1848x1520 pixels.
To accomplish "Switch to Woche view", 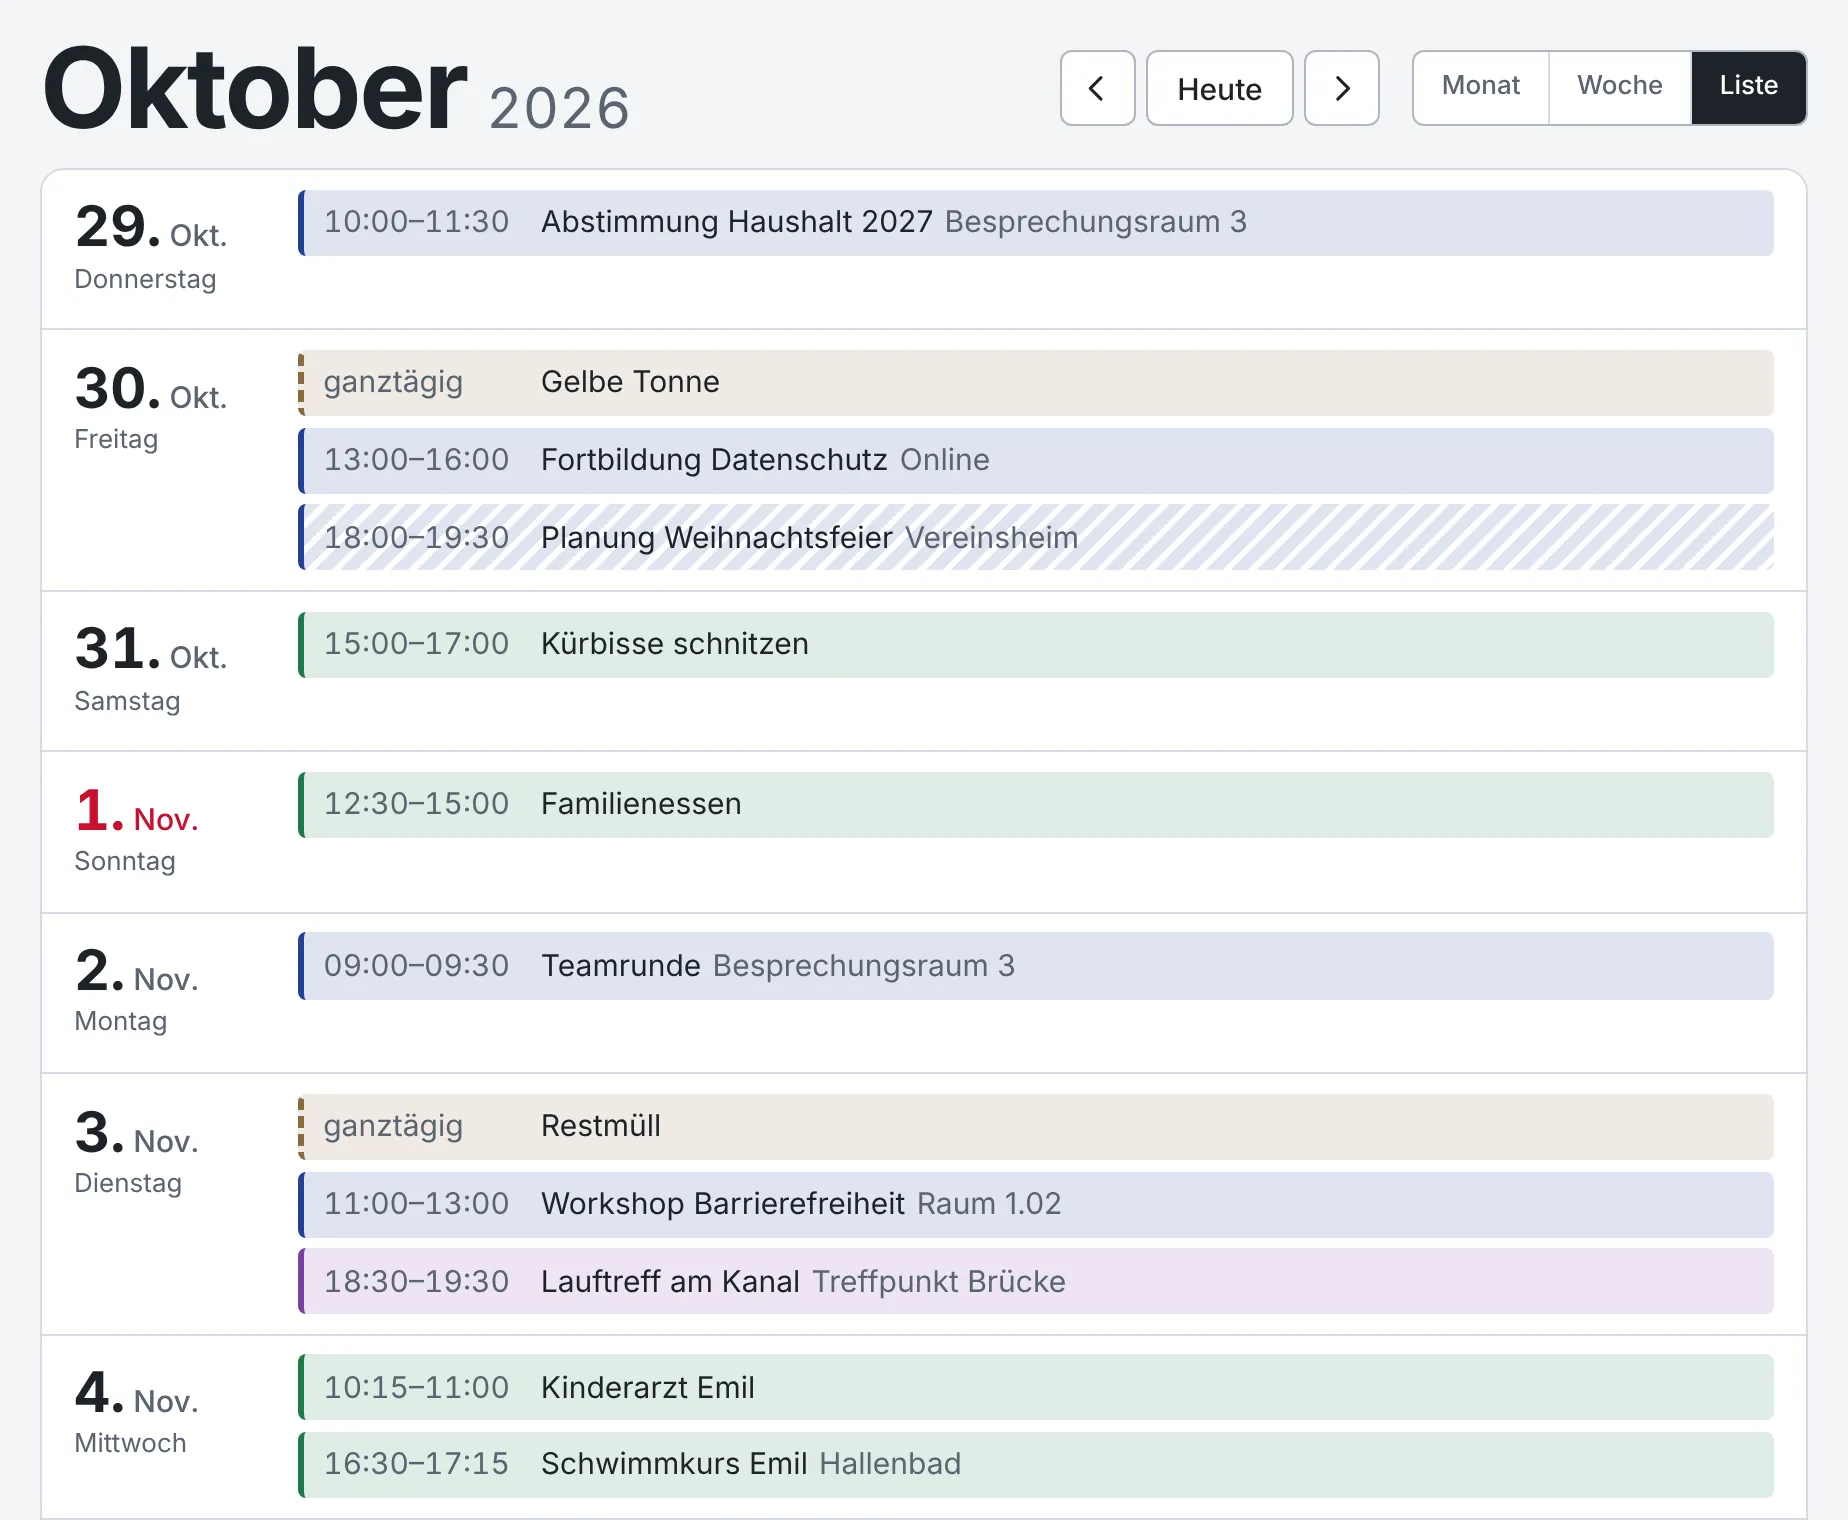I will pos(1619,88).
